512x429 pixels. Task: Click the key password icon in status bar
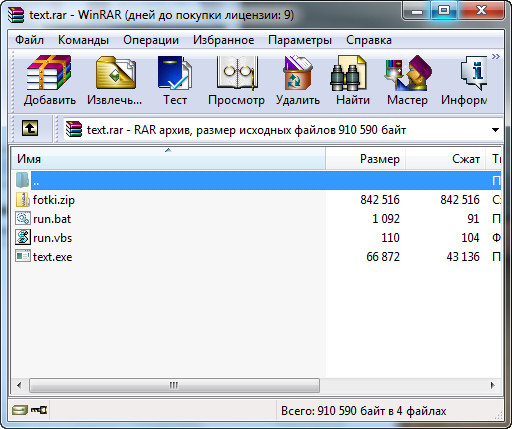point(39,410)
